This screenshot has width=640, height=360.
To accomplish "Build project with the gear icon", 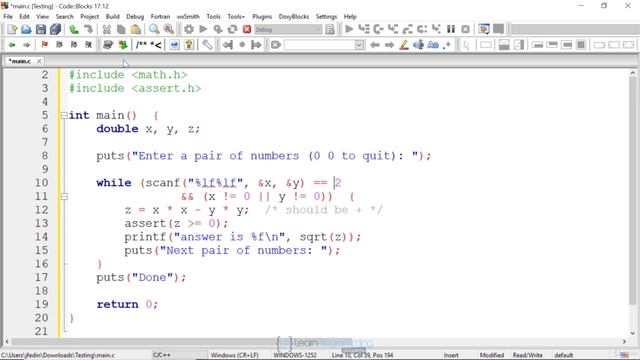I will pyautogui.click(x=188, y=29).
